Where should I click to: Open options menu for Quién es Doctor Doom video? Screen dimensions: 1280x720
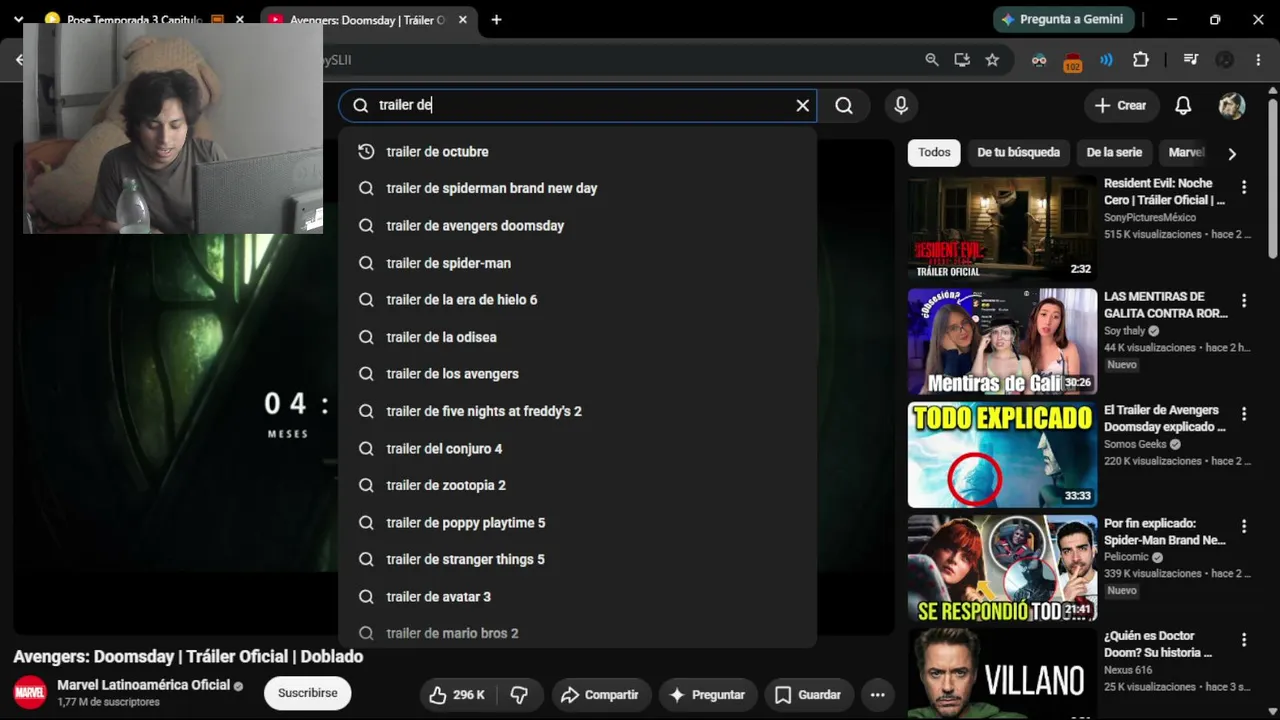tap(1244, 640)
